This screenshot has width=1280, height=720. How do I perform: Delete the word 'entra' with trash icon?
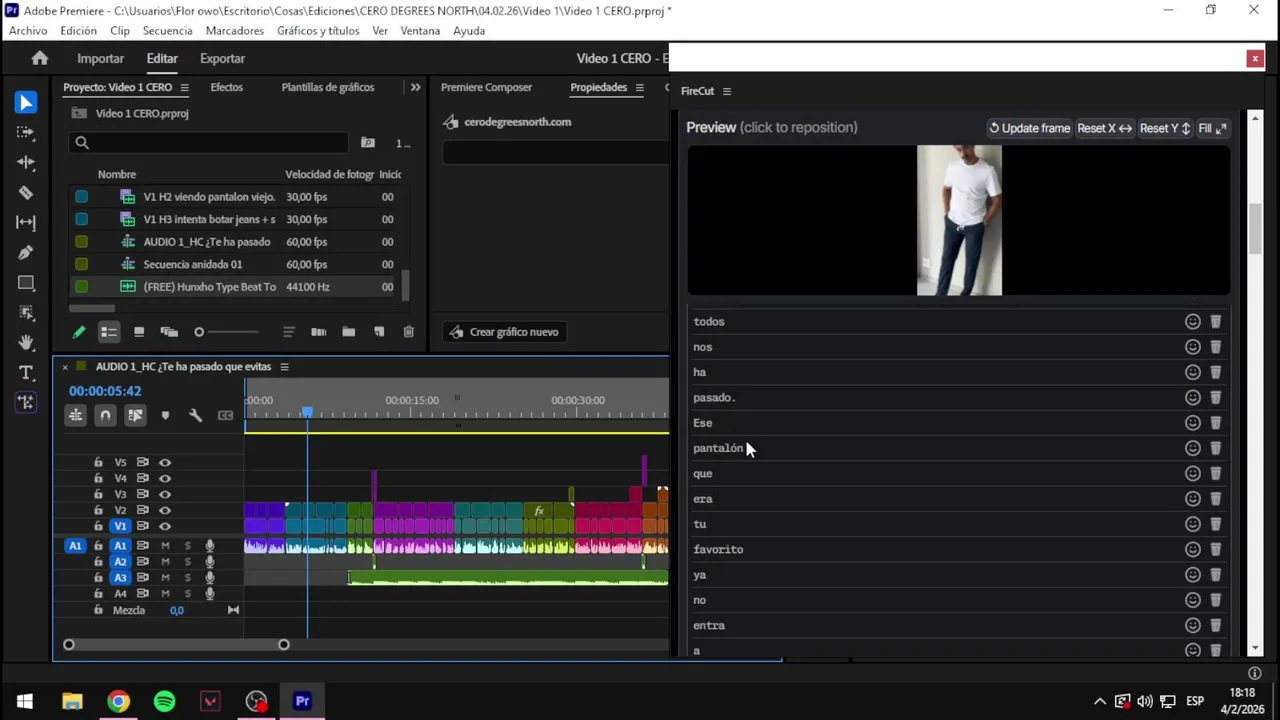pos(1216,625)
